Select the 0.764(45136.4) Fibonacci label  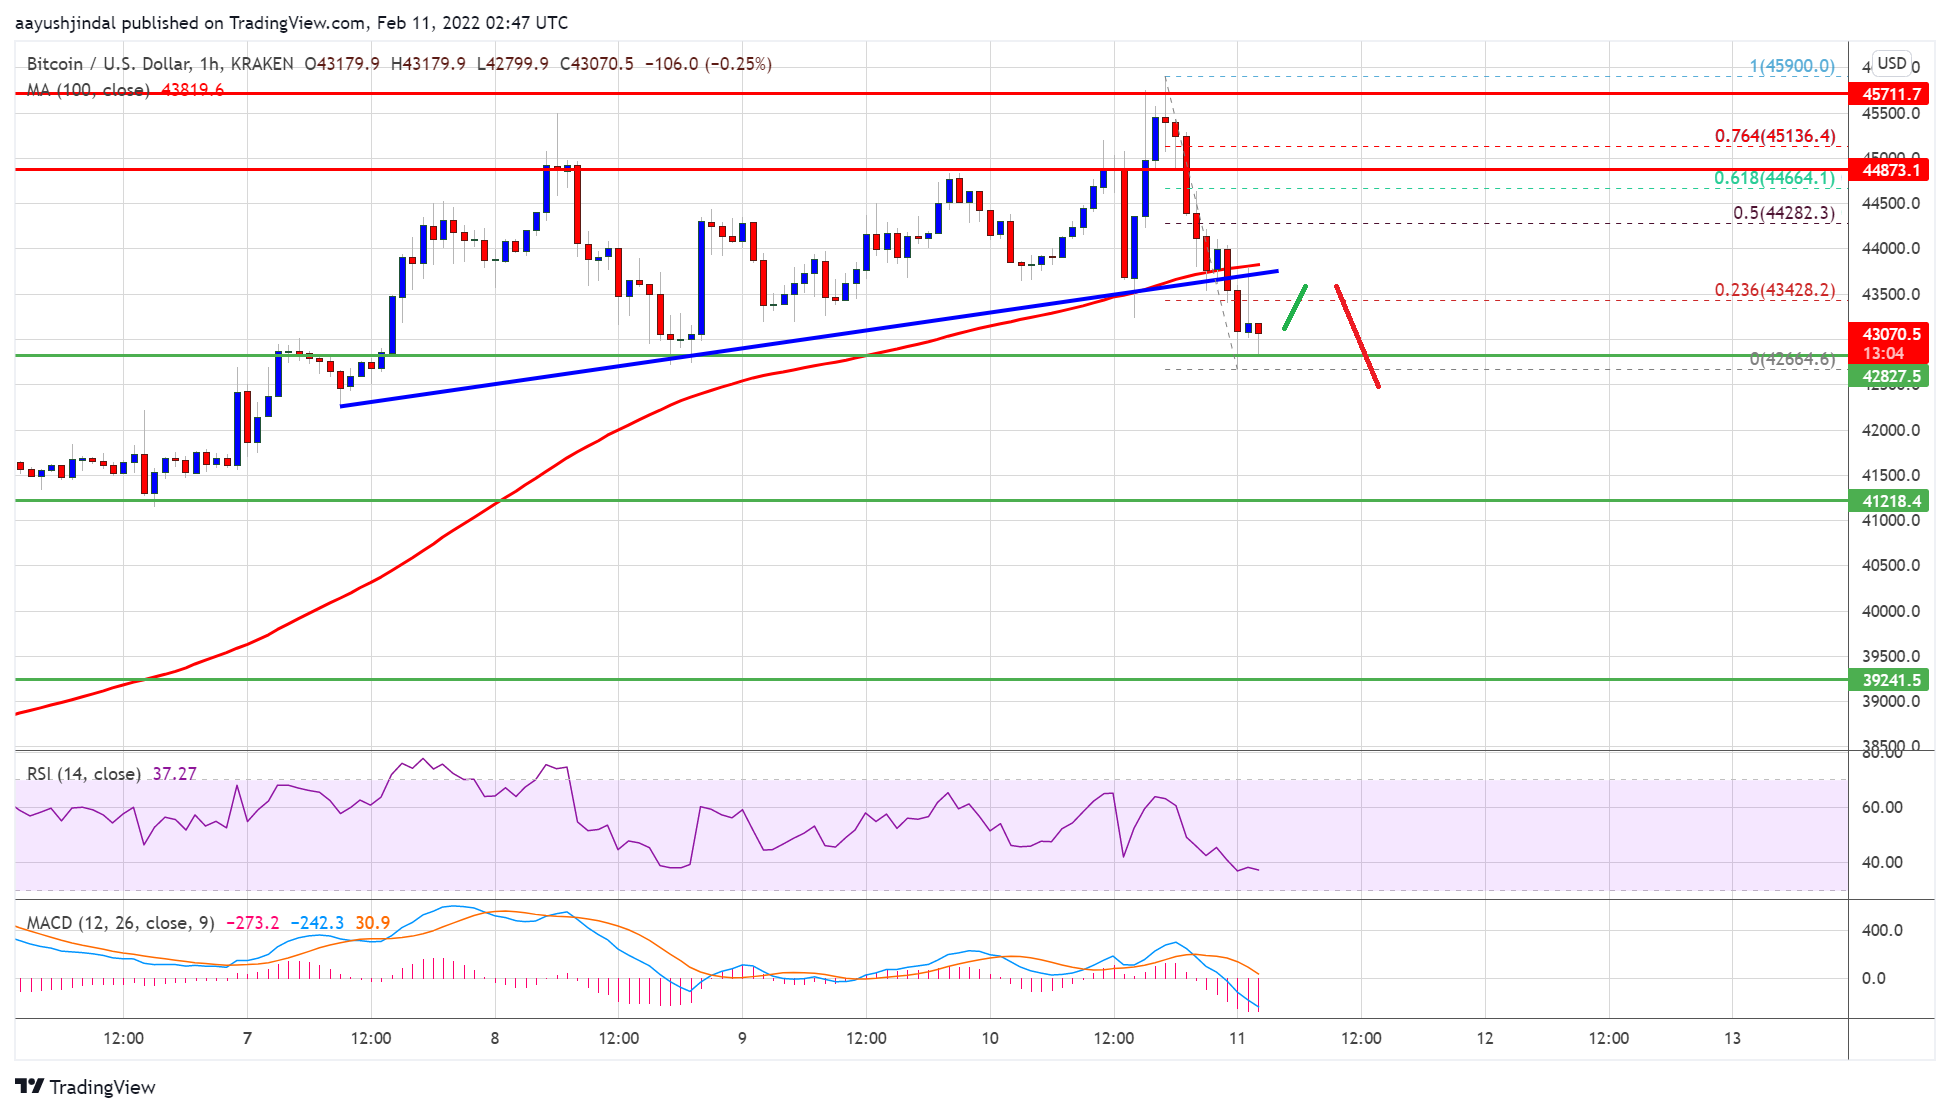[x=1774, y=136]
